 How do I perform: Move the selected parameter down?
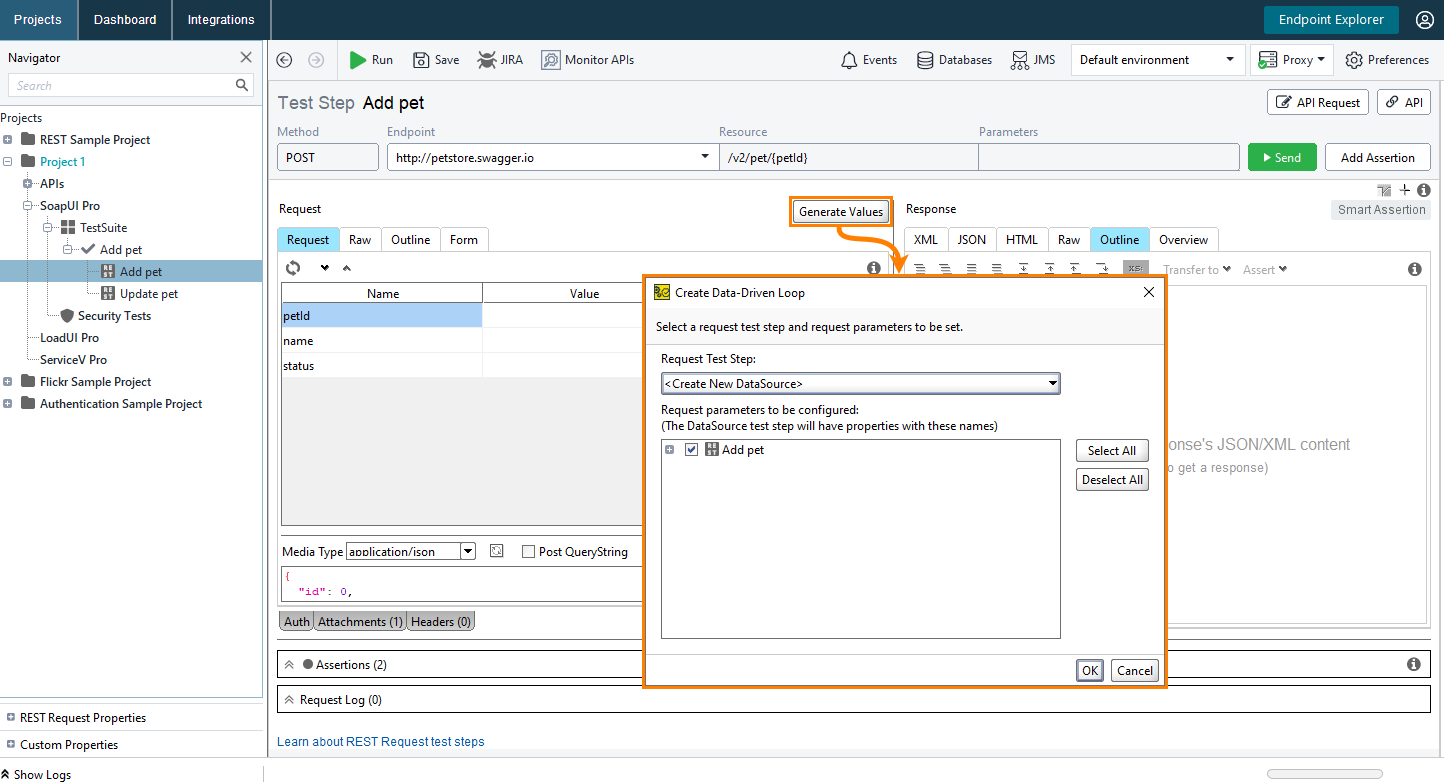click(x=325, y=268)
